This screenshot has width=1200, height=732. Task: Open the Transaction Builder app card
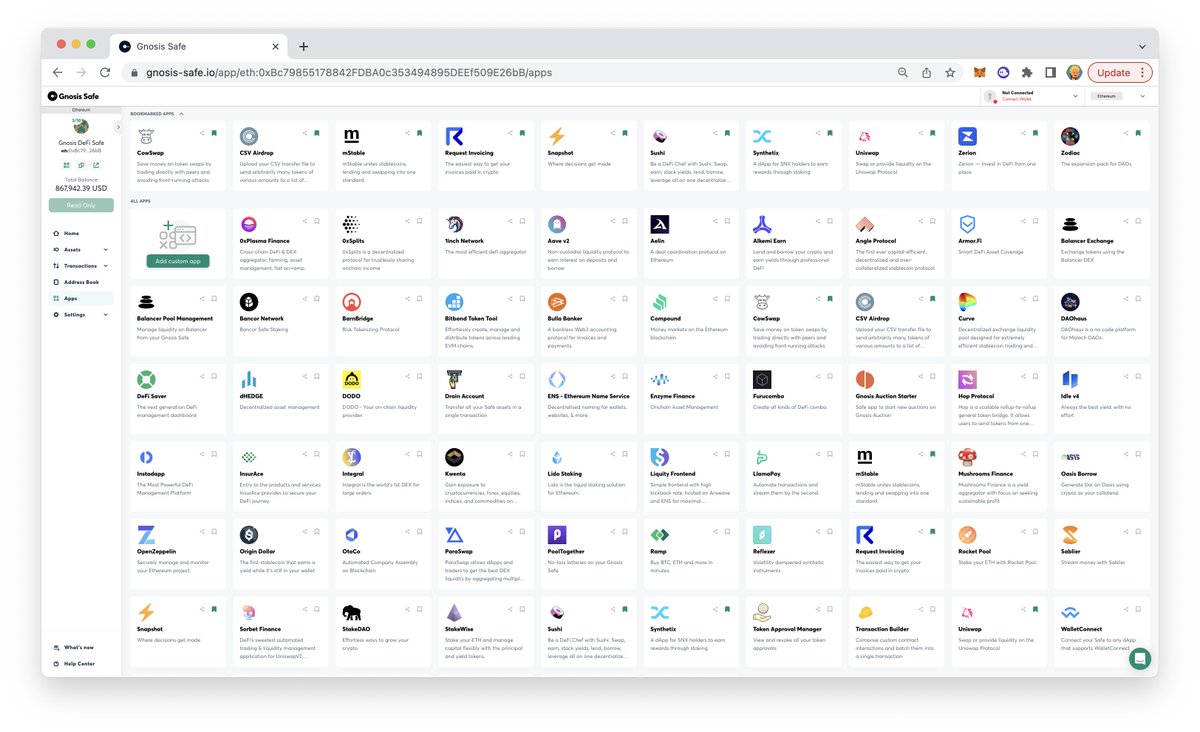896,633
